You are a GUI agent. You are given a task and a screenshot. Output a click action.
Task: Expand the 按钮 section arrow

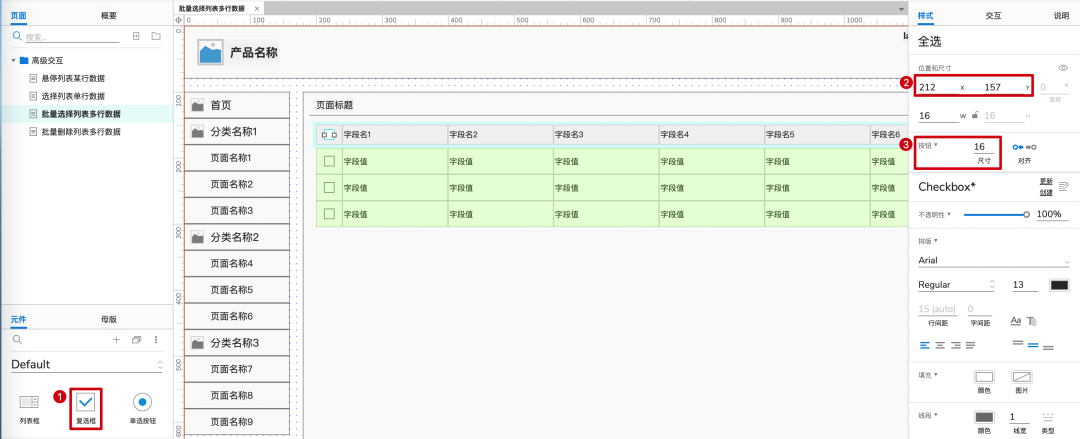tap(936, 145)
